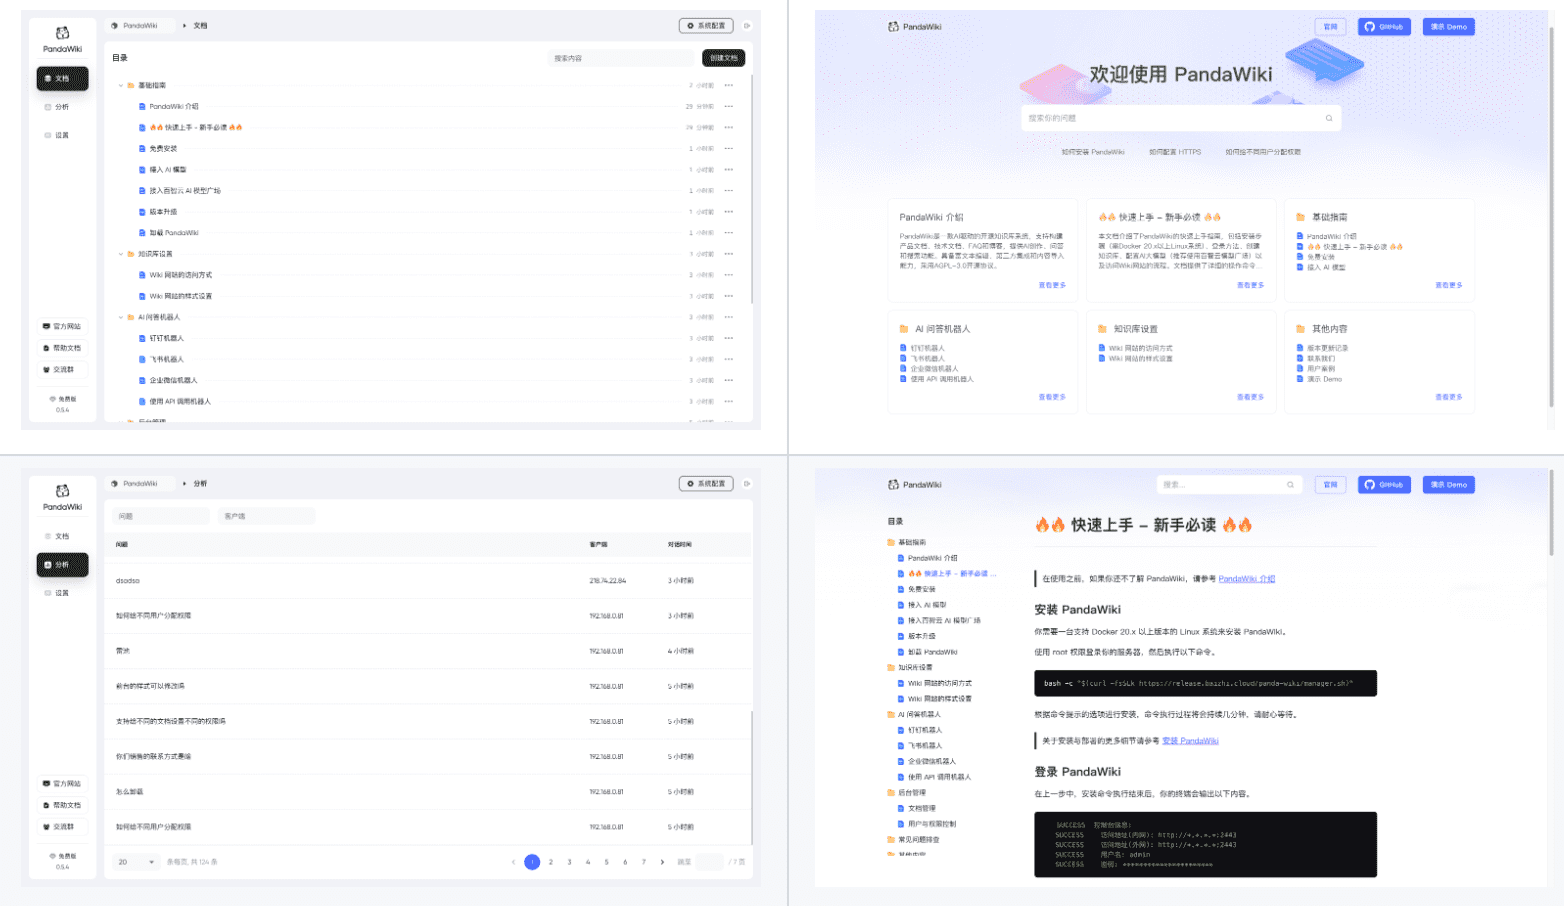This screenshot has width=1564, height=906.
Task: Go to page 7 in analysis pagination
Action: pos(644,862)
